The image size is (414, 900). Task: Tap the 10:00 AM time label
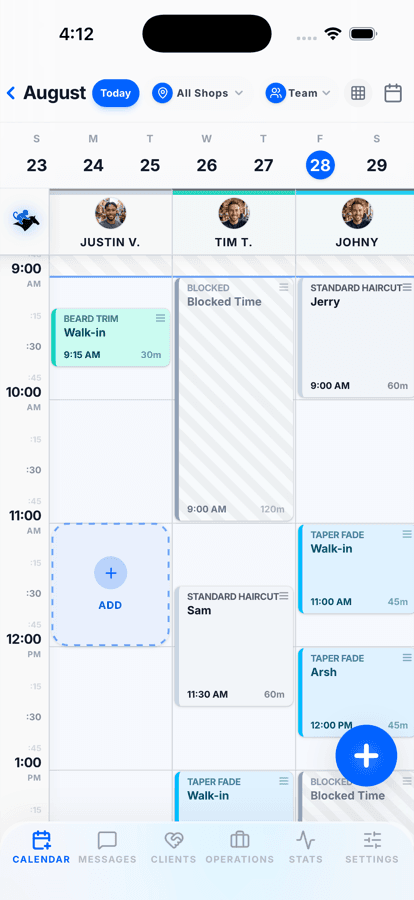pos(25,398)
